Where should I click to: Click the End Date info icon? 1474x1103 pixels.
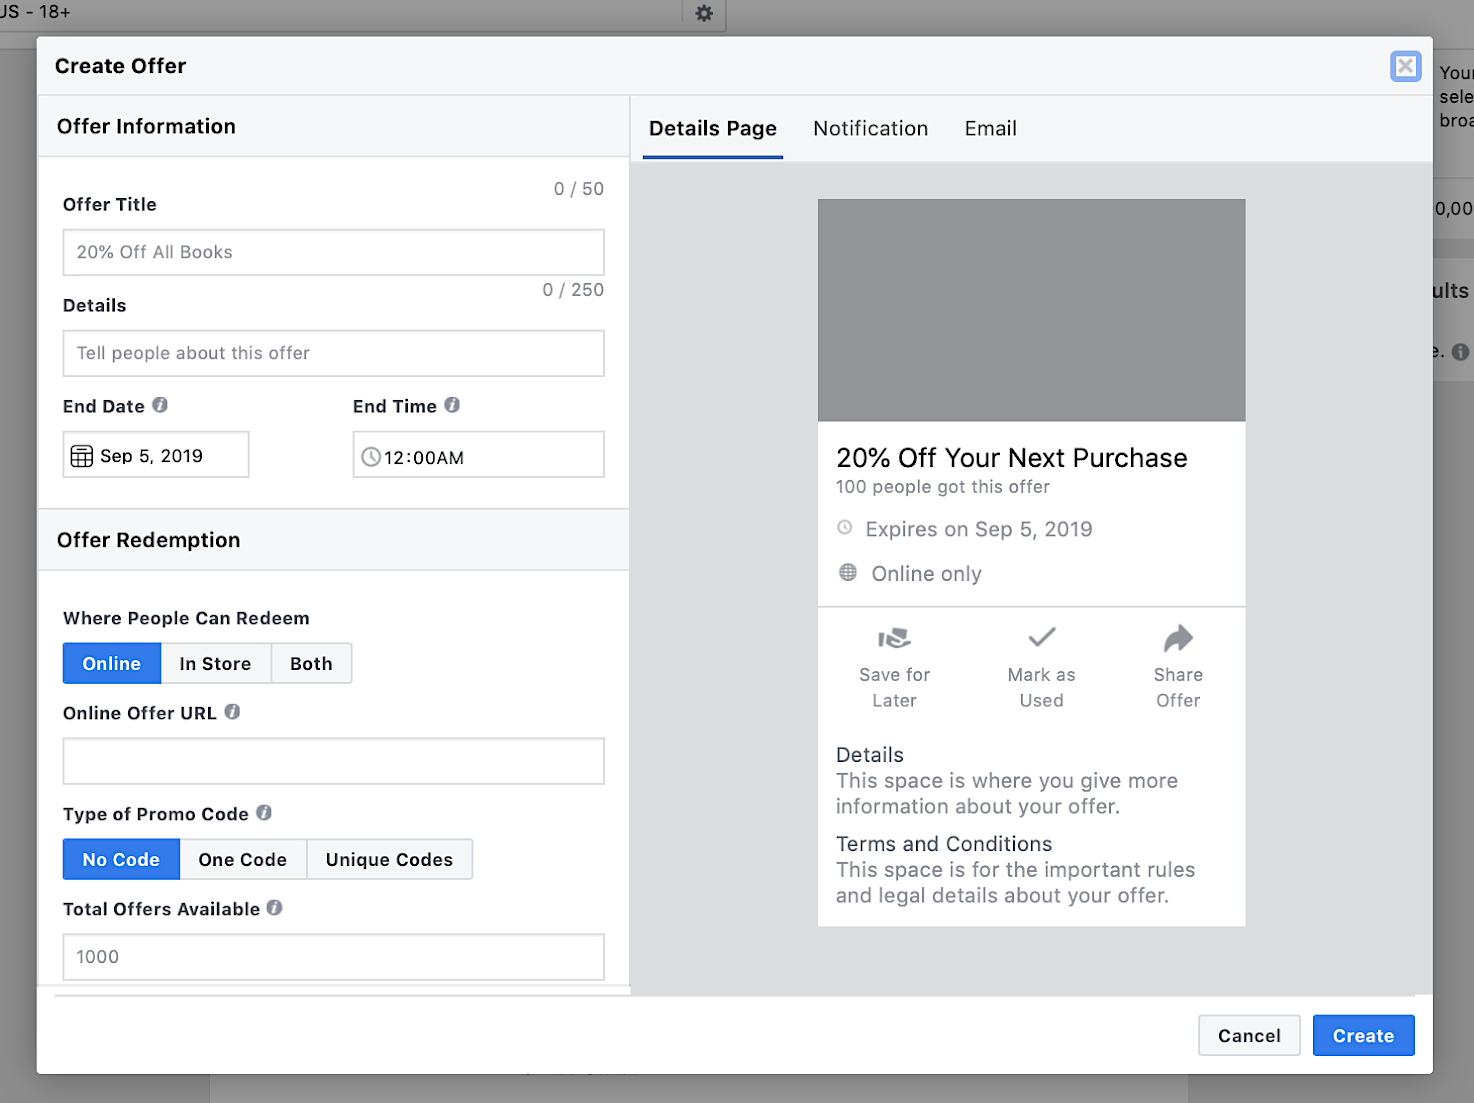(x=160, y=405)
